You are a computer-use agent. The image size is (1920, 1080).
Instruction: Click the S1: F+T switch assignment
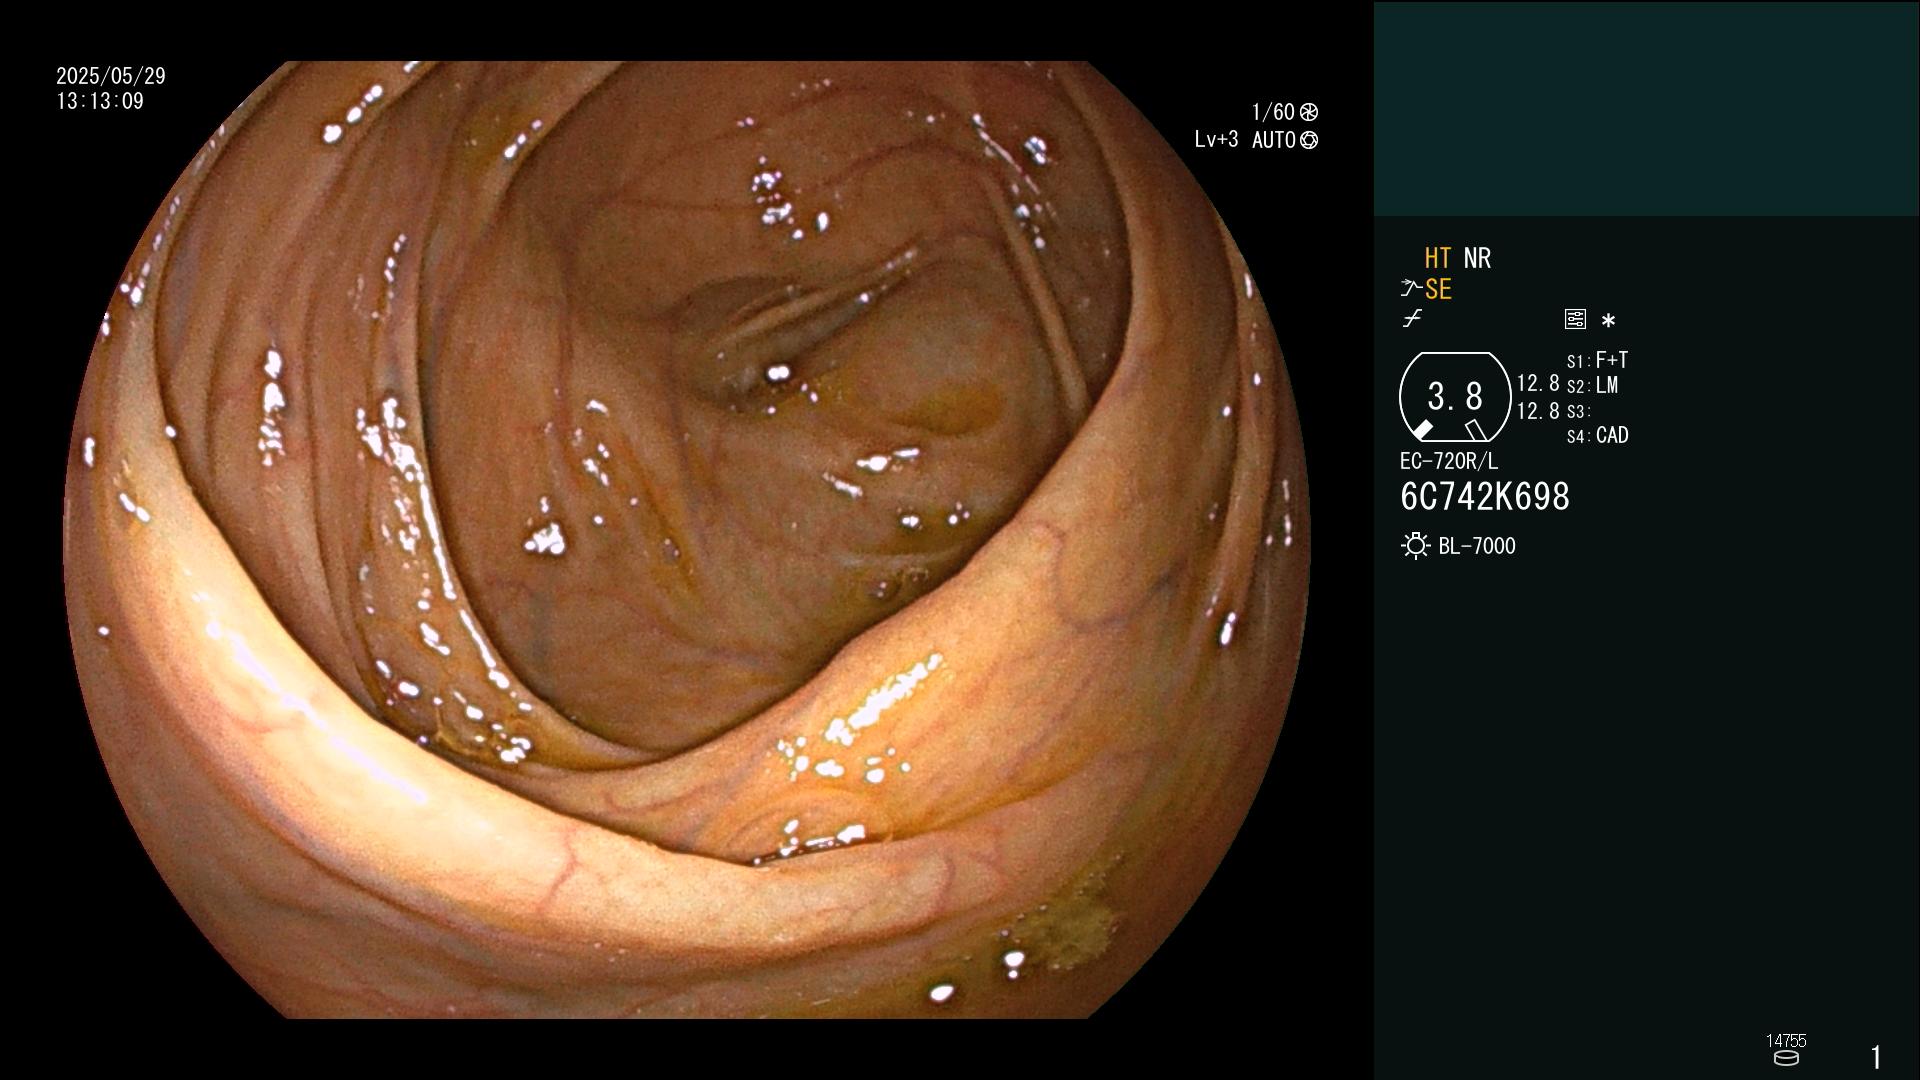(x=1598, y=360)
